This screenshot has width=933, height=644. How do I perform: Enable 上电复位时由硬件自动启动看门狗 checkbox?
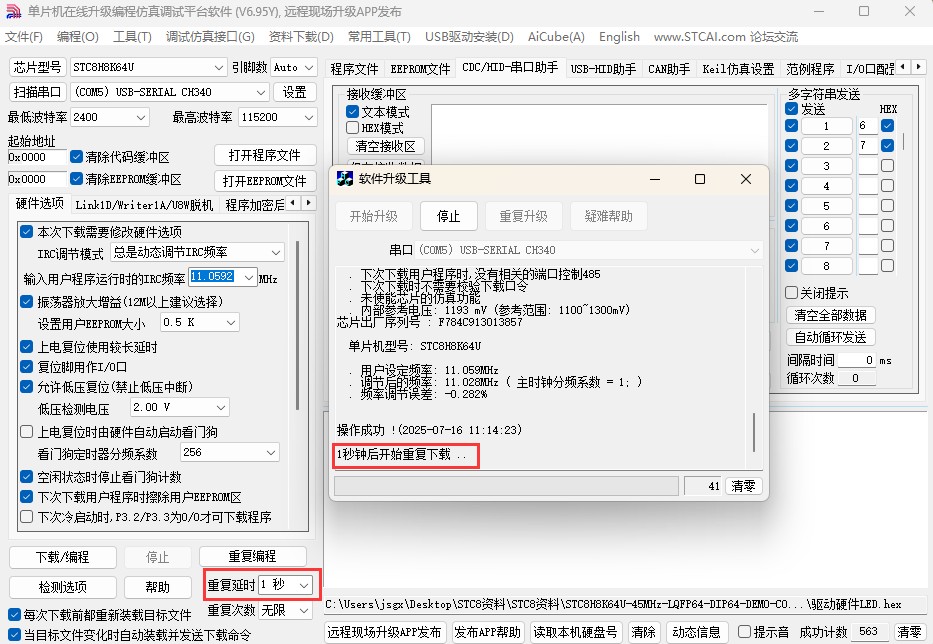pyautogui.click(x=27, y=432)
